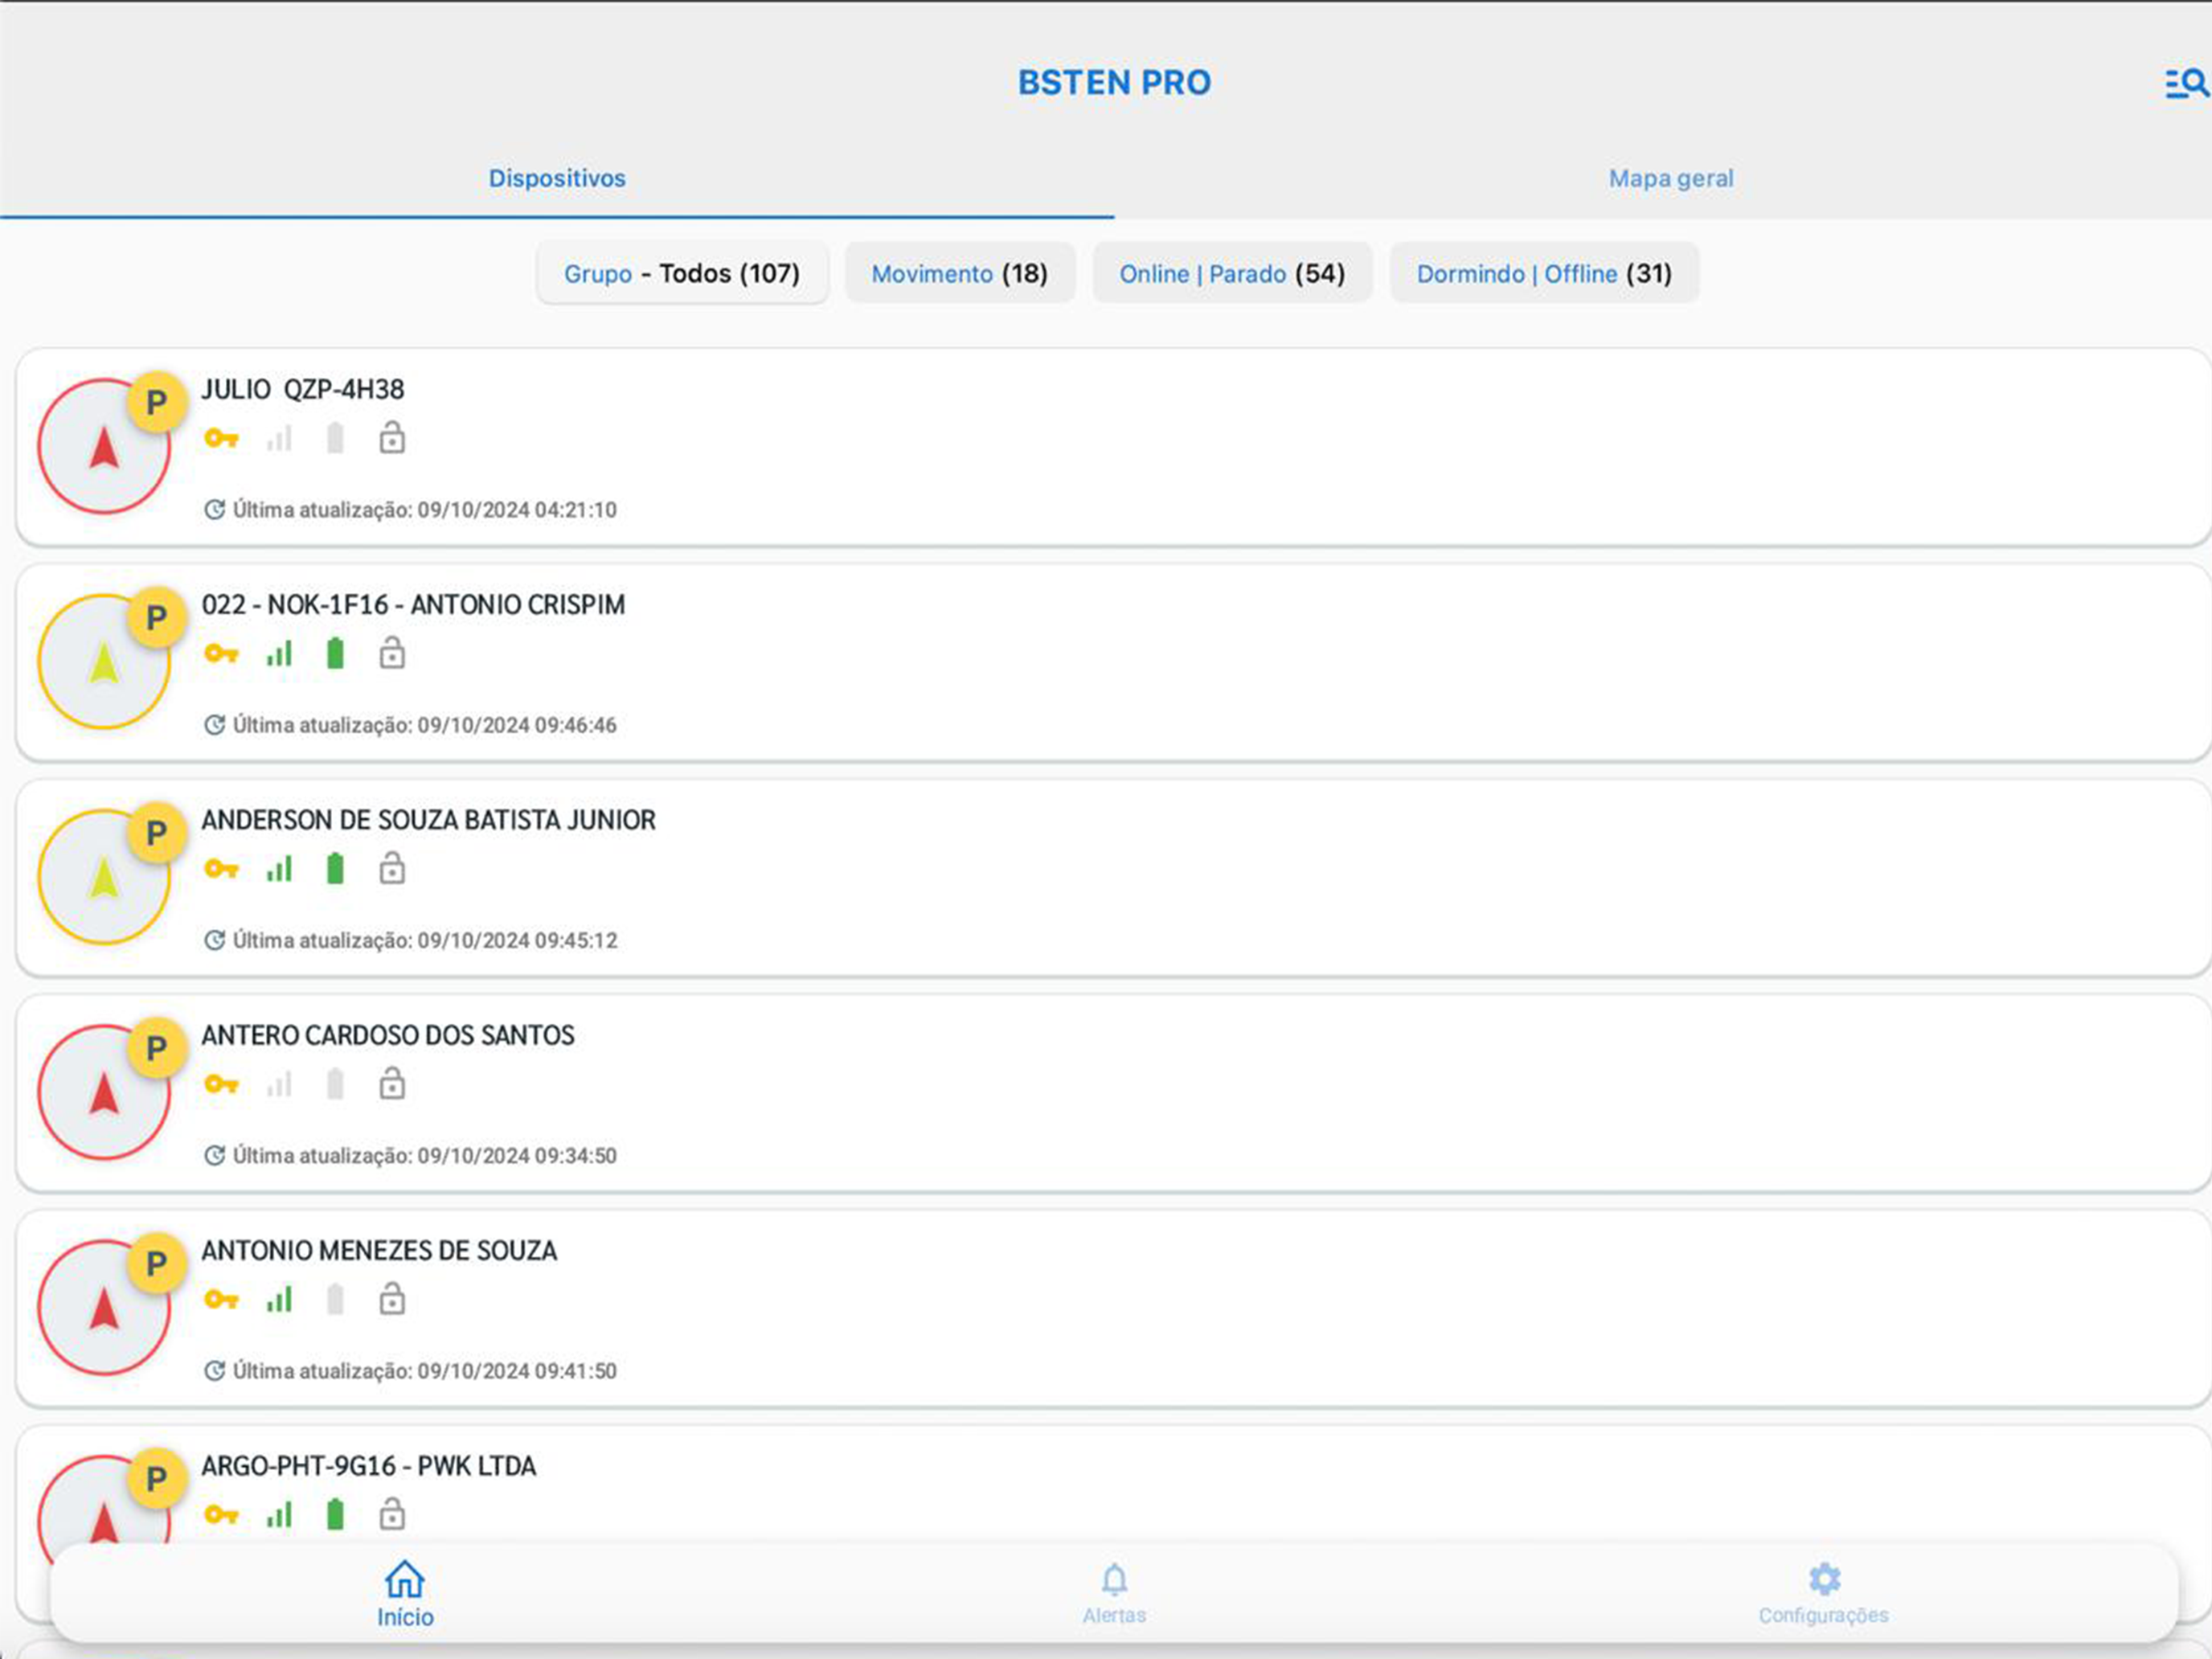Viewport: 2212px width, 1659px height.
Task: Click the red arrow avatar of JULIO QZP-4H38
Action: click(x=104, y=446)
